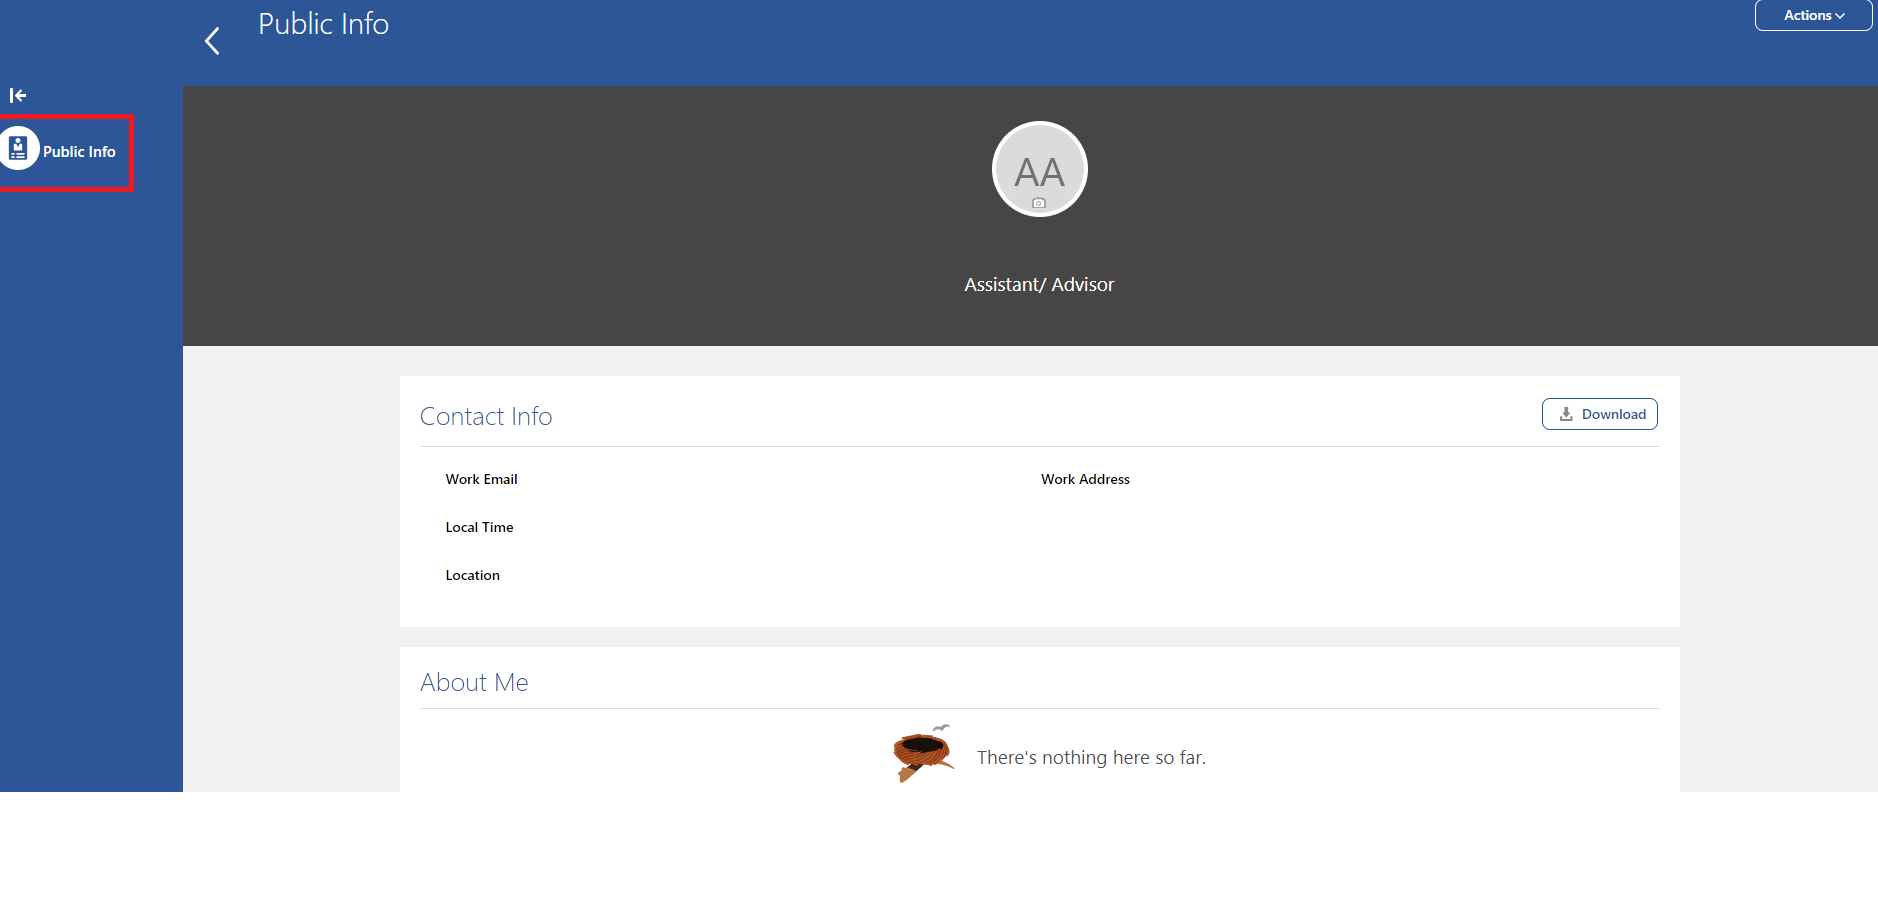Click the Work Address field label
Image resolution: width=1878 pixels, height=914 pixels.
1084,479
